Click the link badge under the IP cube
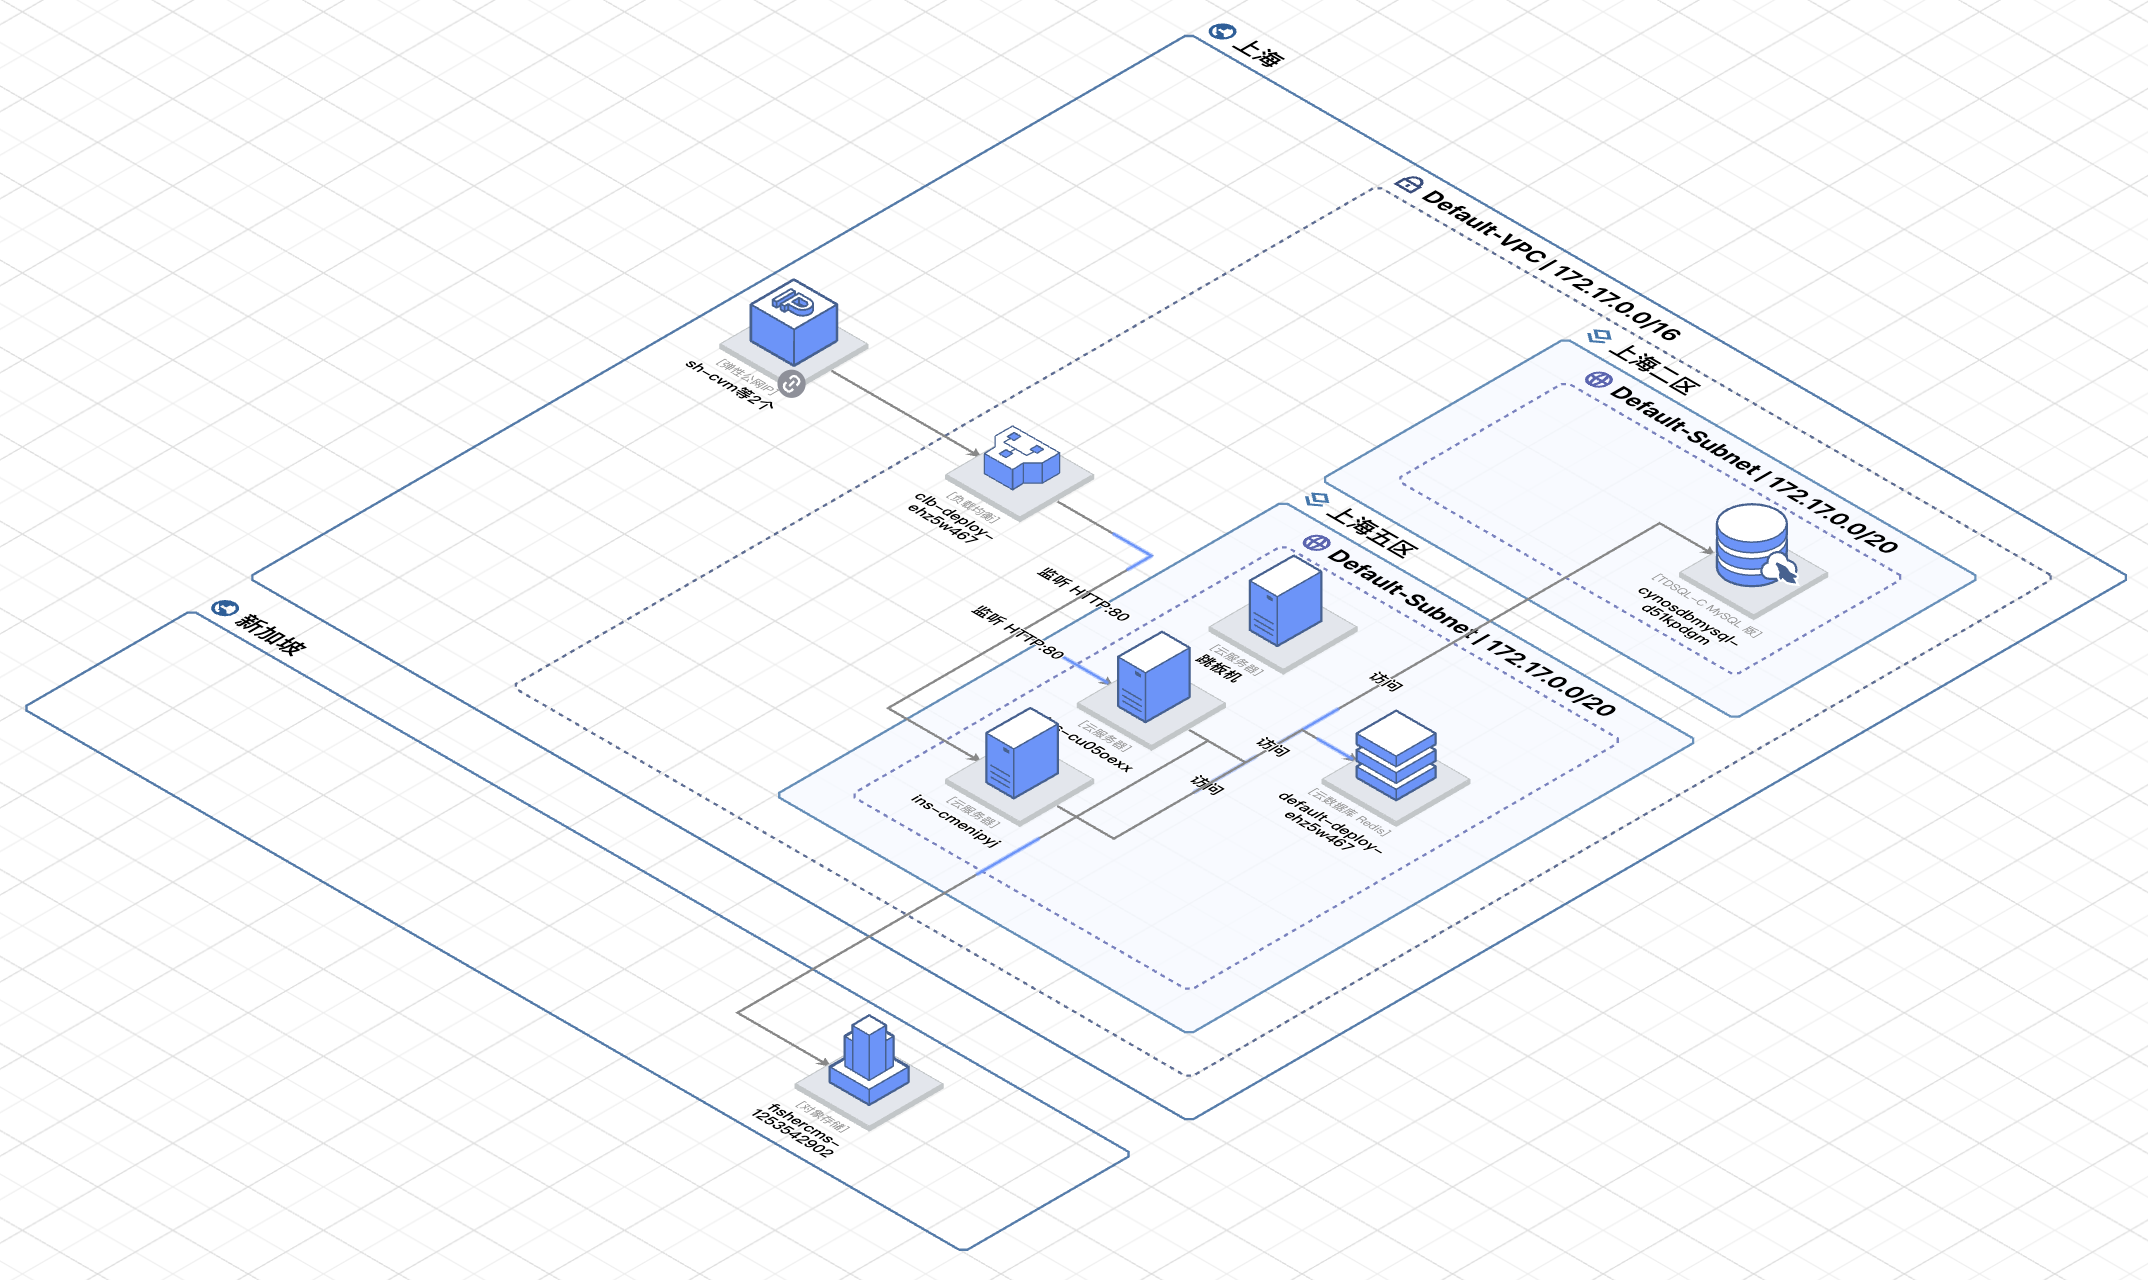 [x=791, y=384]
